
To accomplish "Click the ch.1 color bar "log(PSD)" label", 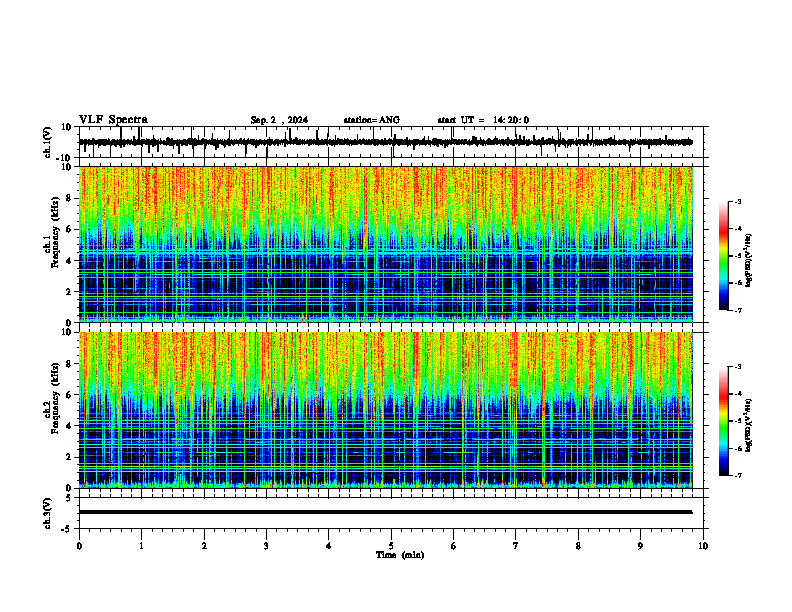I will pos(749,261).
